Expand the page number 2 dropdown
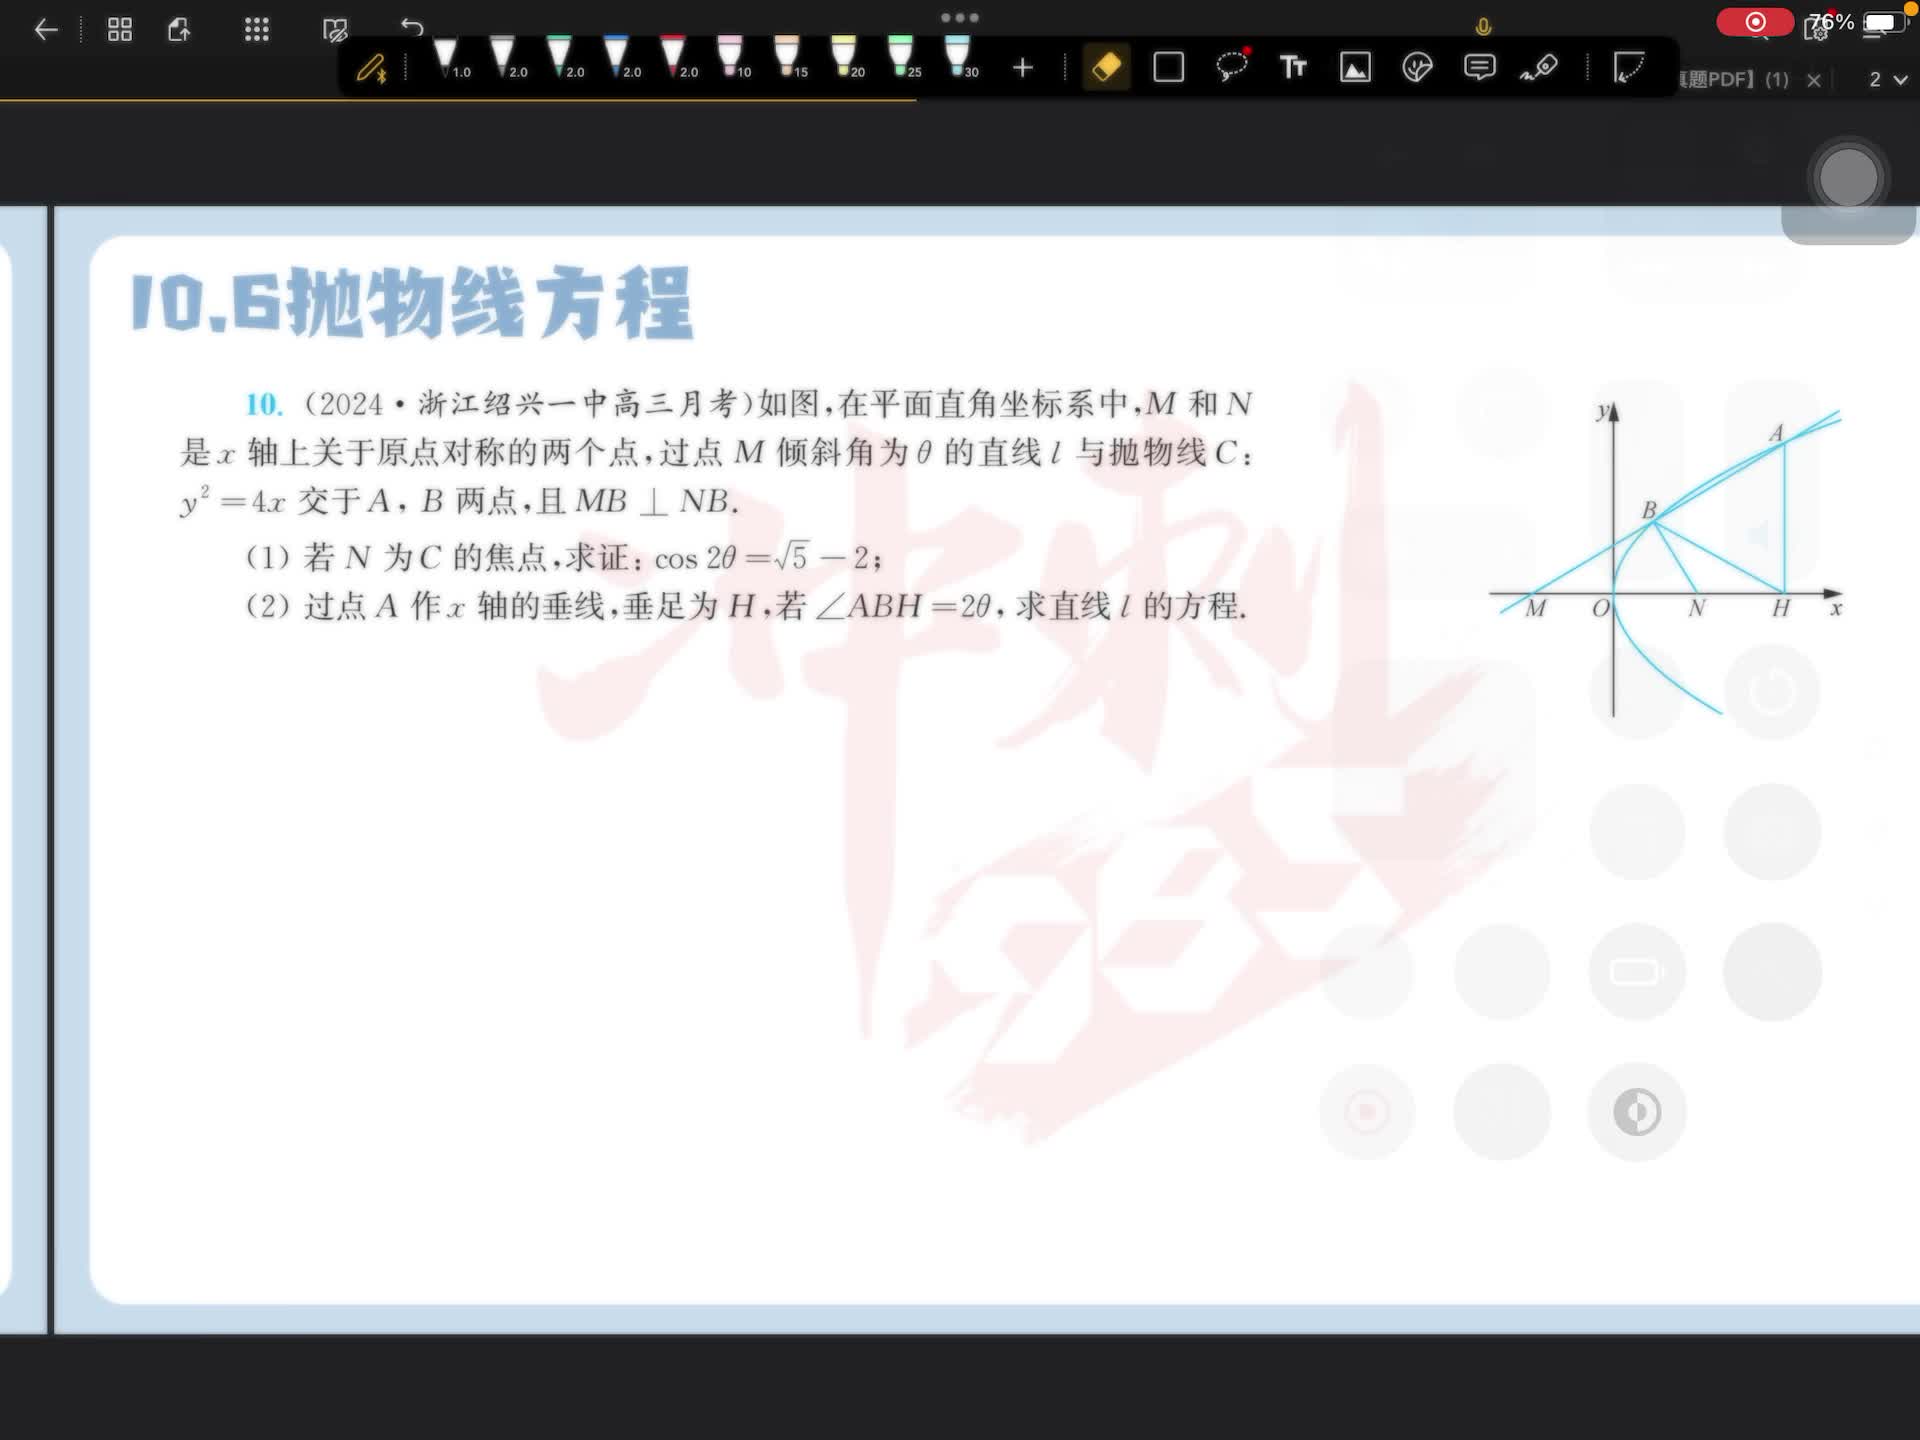The image size is (1920, 1440). [1888, 80]
